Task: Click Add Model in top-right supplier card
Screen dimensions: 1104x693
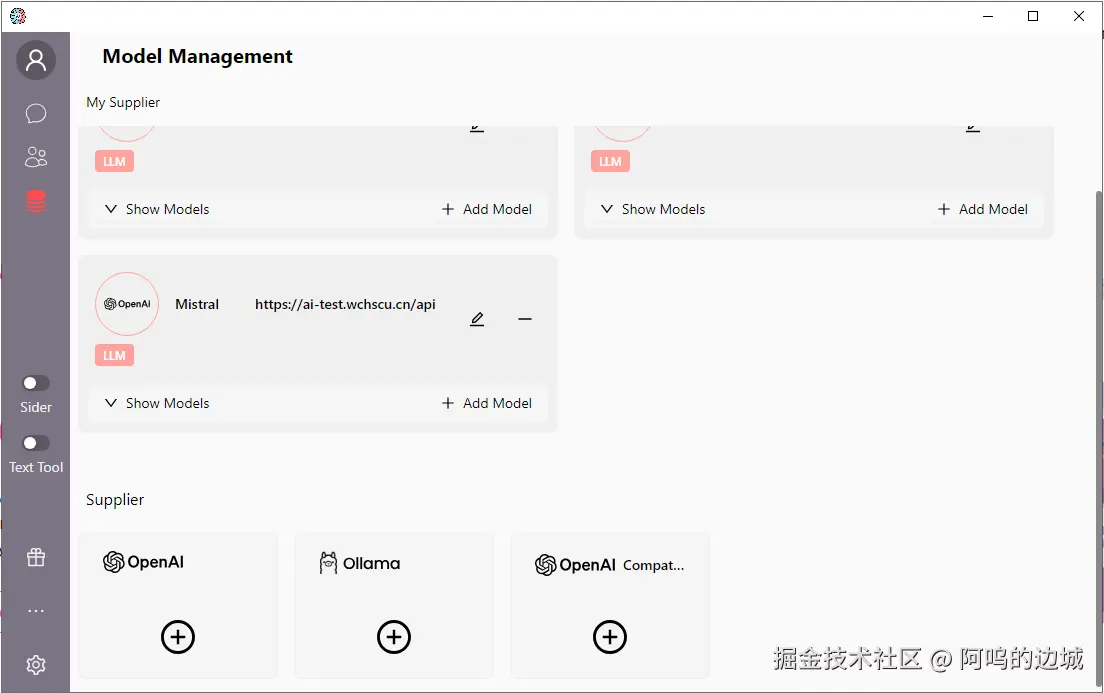Action: tap(983, 209)
